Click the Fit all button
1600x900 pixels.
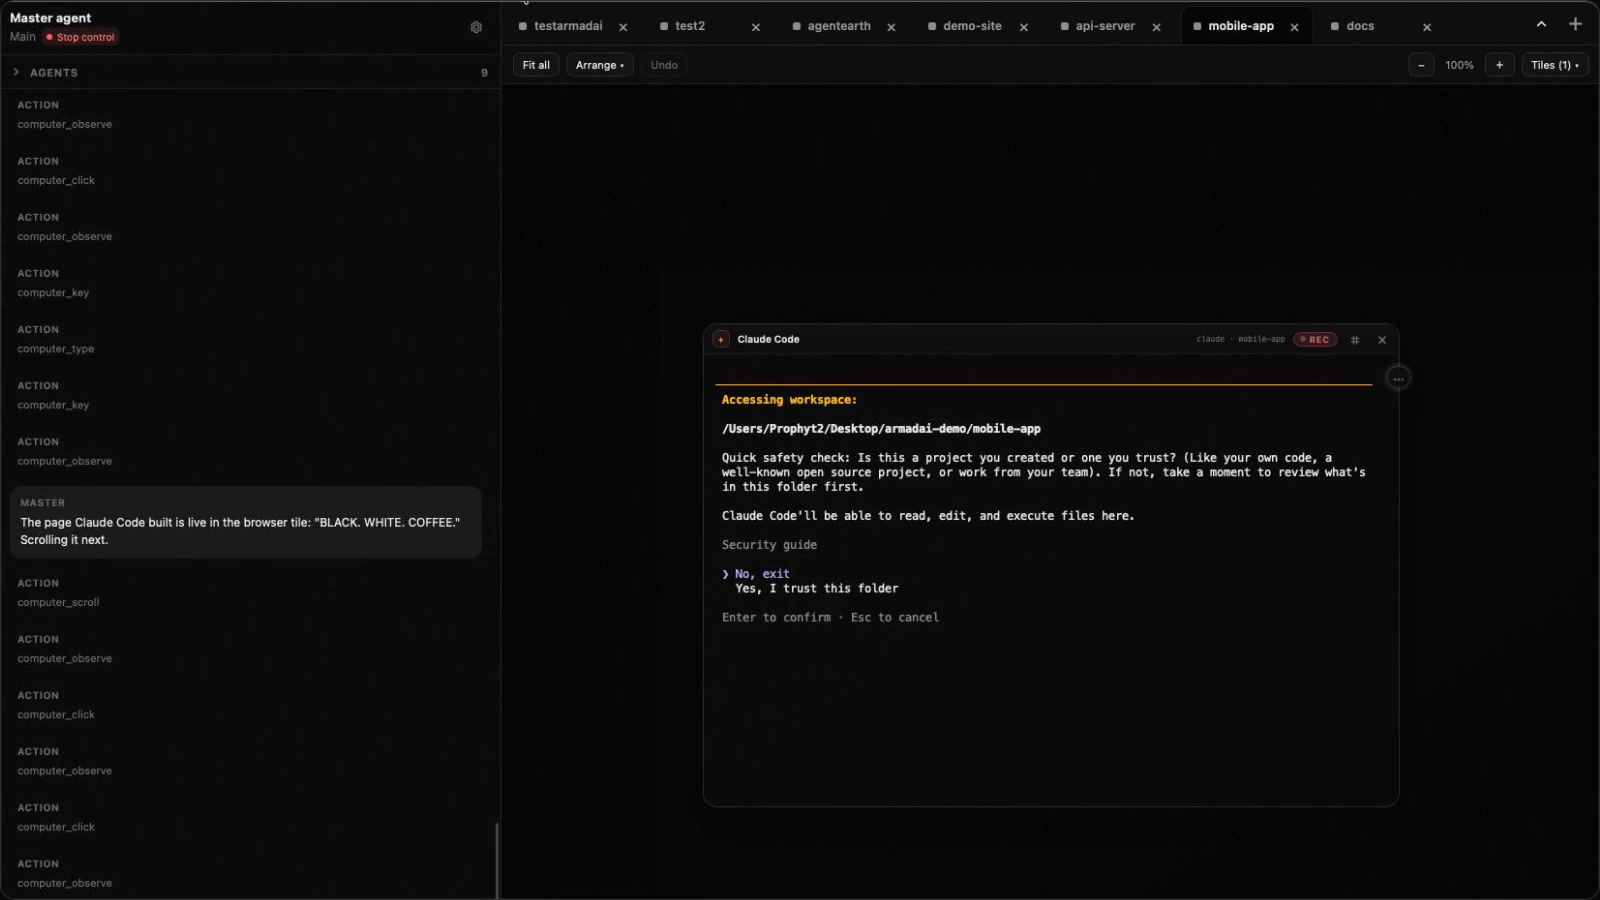(536, 65)
